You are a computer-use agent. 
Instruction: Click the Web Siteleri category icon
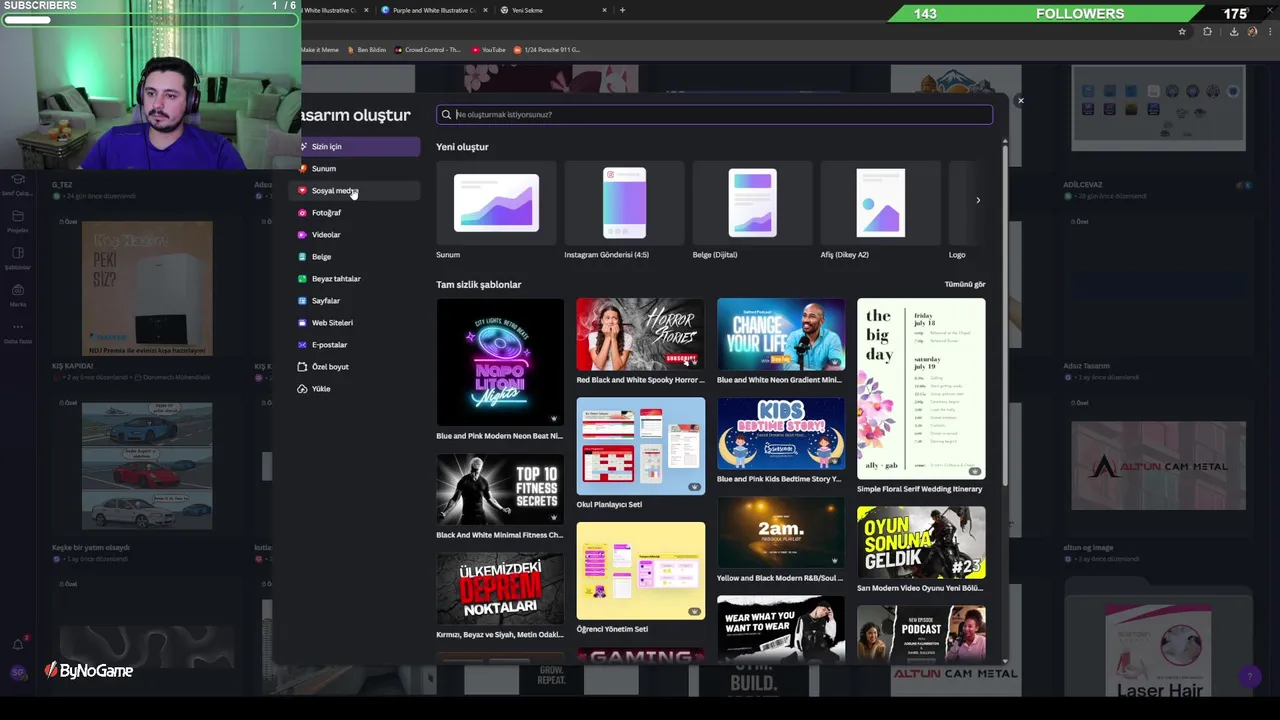pyautogui.click(x=302, y=323)
